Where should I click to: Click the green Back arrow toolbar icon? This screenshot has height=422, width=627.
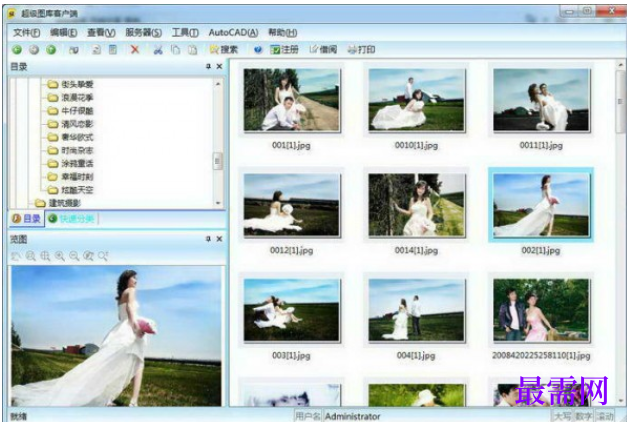[17, 50]
